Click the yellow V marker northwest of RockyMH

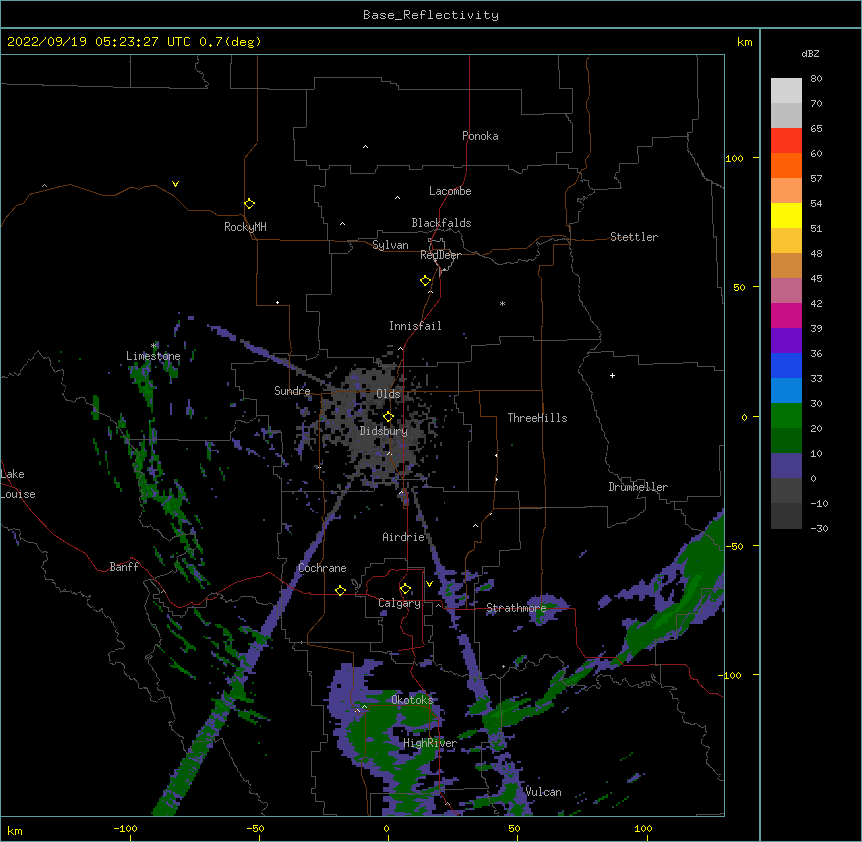tap(175, 184)
